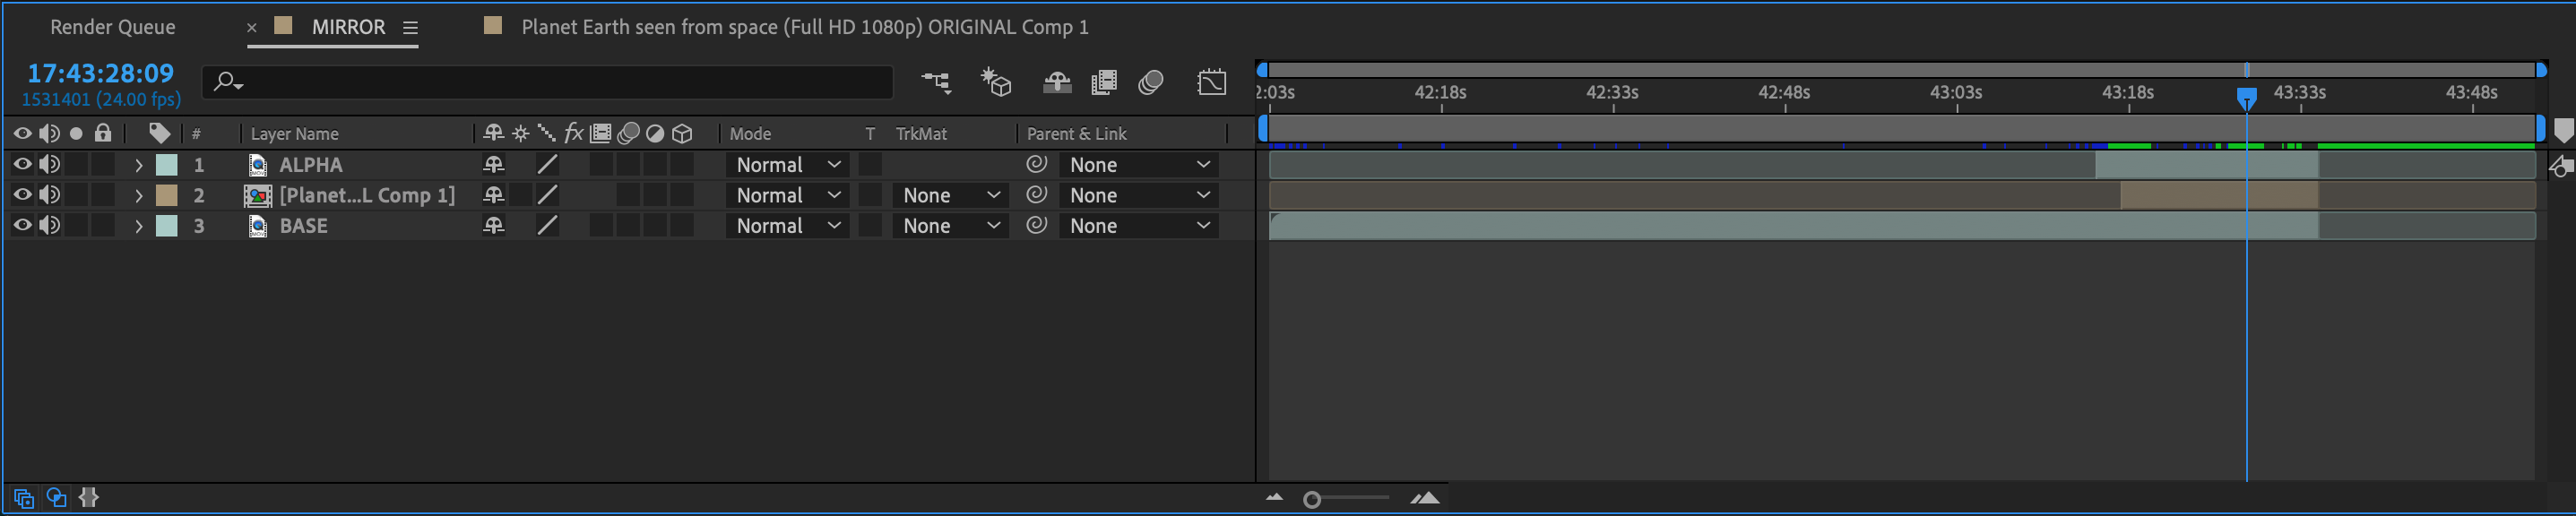Screen dimensions: 2576x516
Task: Click the TrkMat column header
Action: coord(921,134)
